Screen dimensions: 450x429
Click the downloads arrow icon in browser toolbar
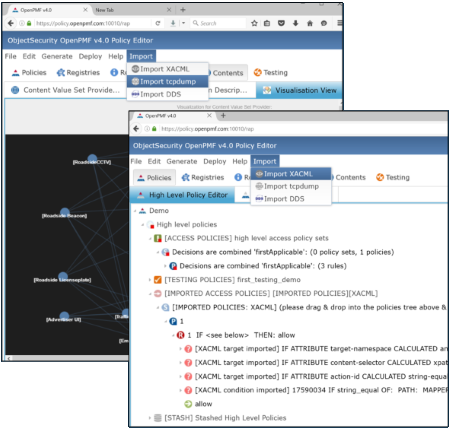pyautogui.click(x=295, y=23)
